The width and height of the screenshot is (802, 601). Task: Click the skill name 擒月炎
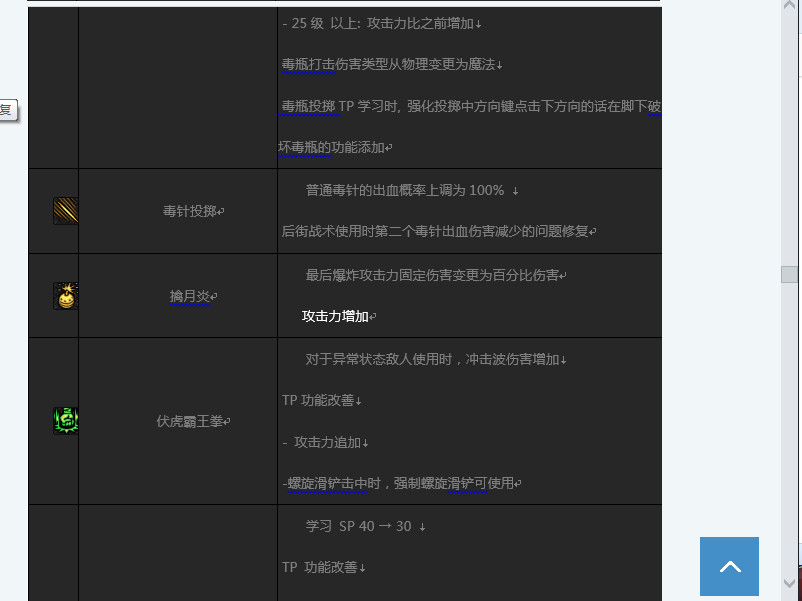[190, 296]
